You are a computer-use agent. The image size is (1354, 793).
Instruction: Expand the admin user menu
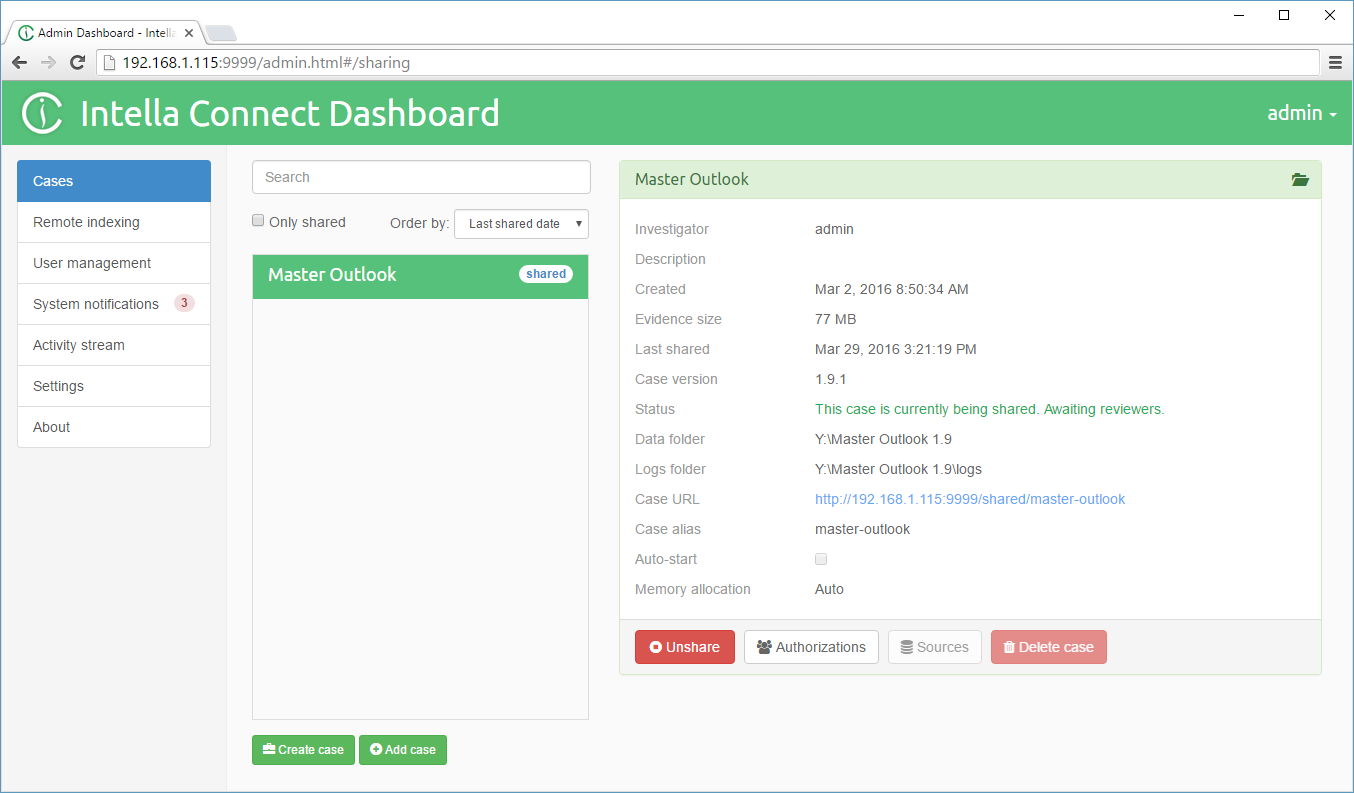(1301, 113)
